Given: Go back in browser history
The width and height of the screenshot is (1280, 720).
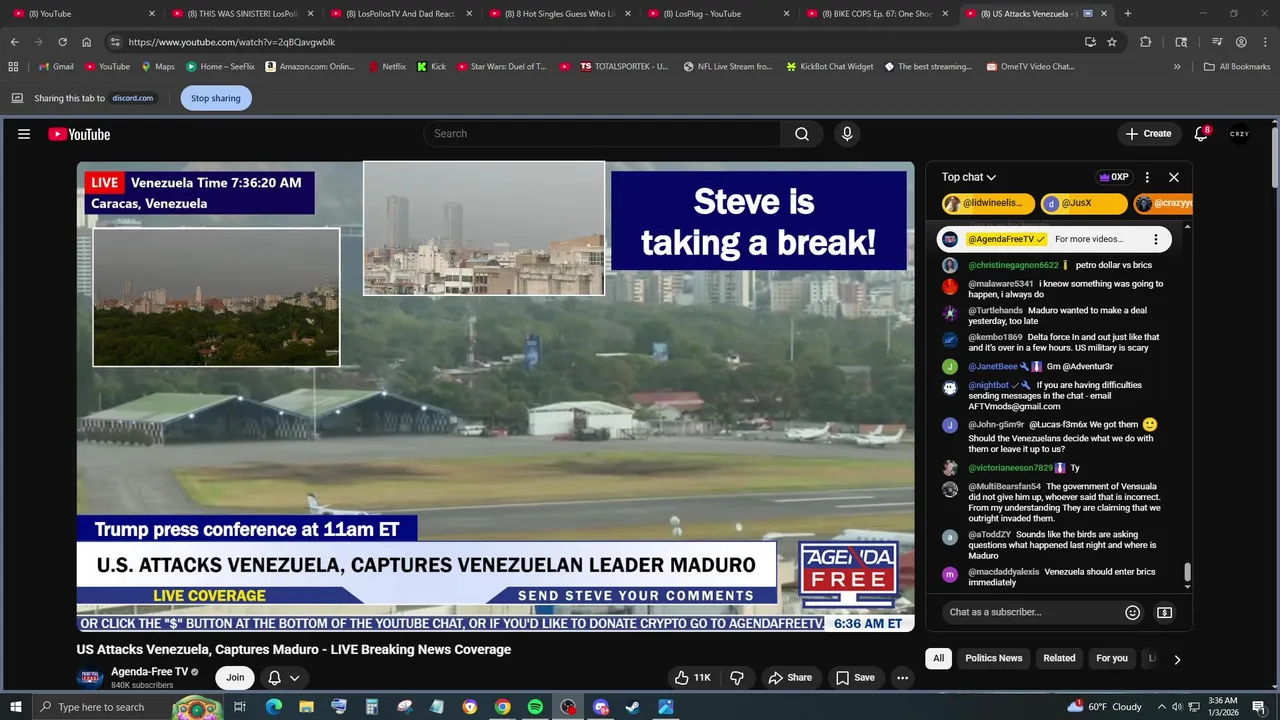Looking at the screenshot, I should pos(14,42).
